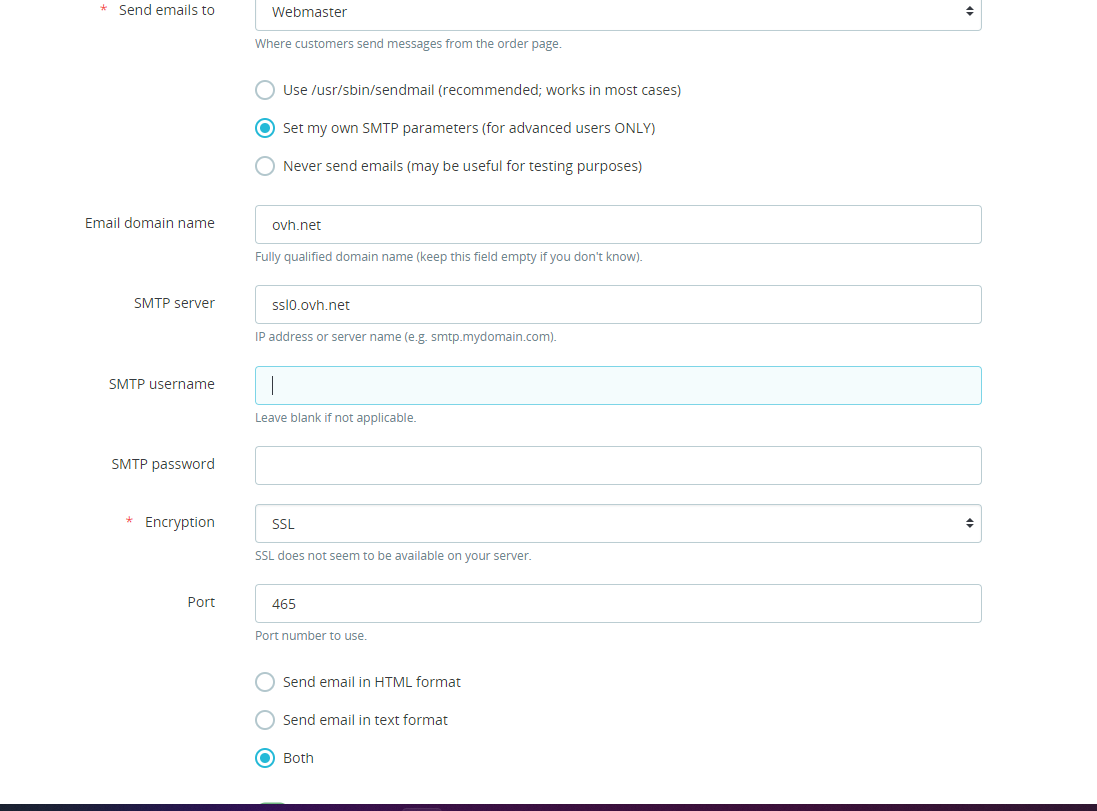Screen dimensions: 1097x811
Task: Click the SMTP password label
Action: 163,465
